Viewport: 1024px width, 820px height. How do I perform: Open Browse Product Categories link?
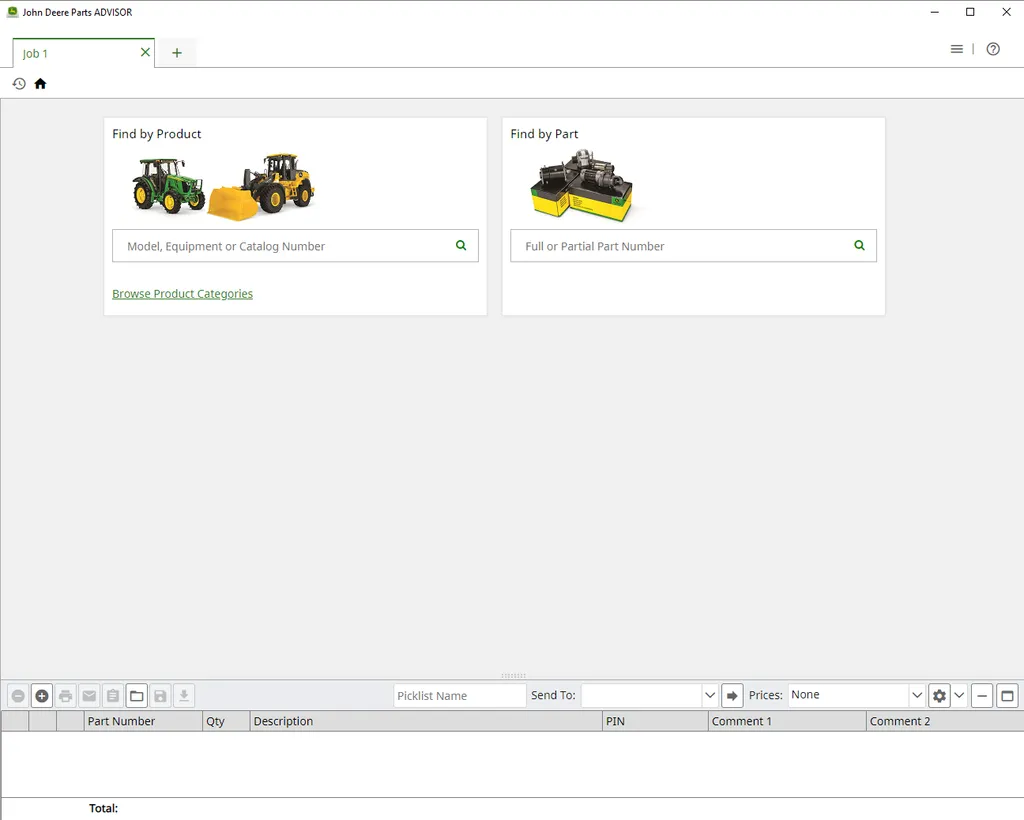182,294
